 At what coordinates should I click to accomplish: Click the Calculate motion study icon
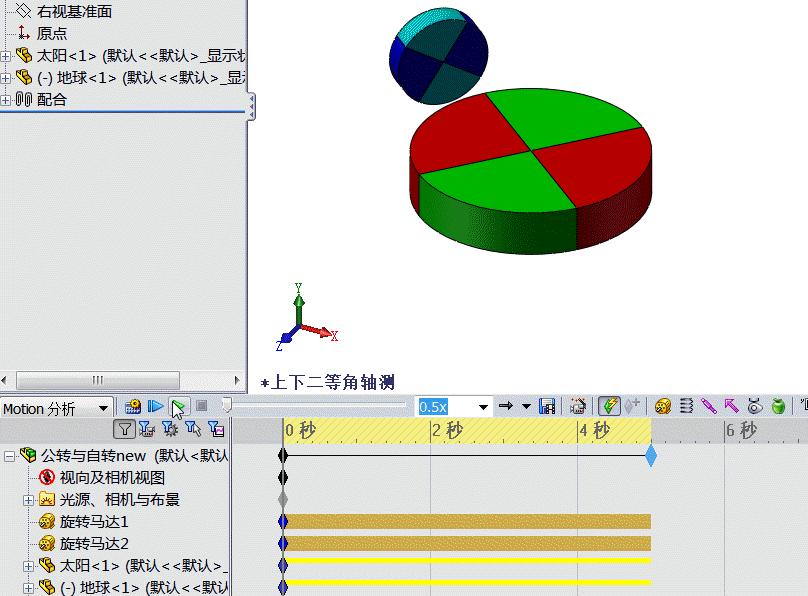pyautogui.click(x=131, y=406)
